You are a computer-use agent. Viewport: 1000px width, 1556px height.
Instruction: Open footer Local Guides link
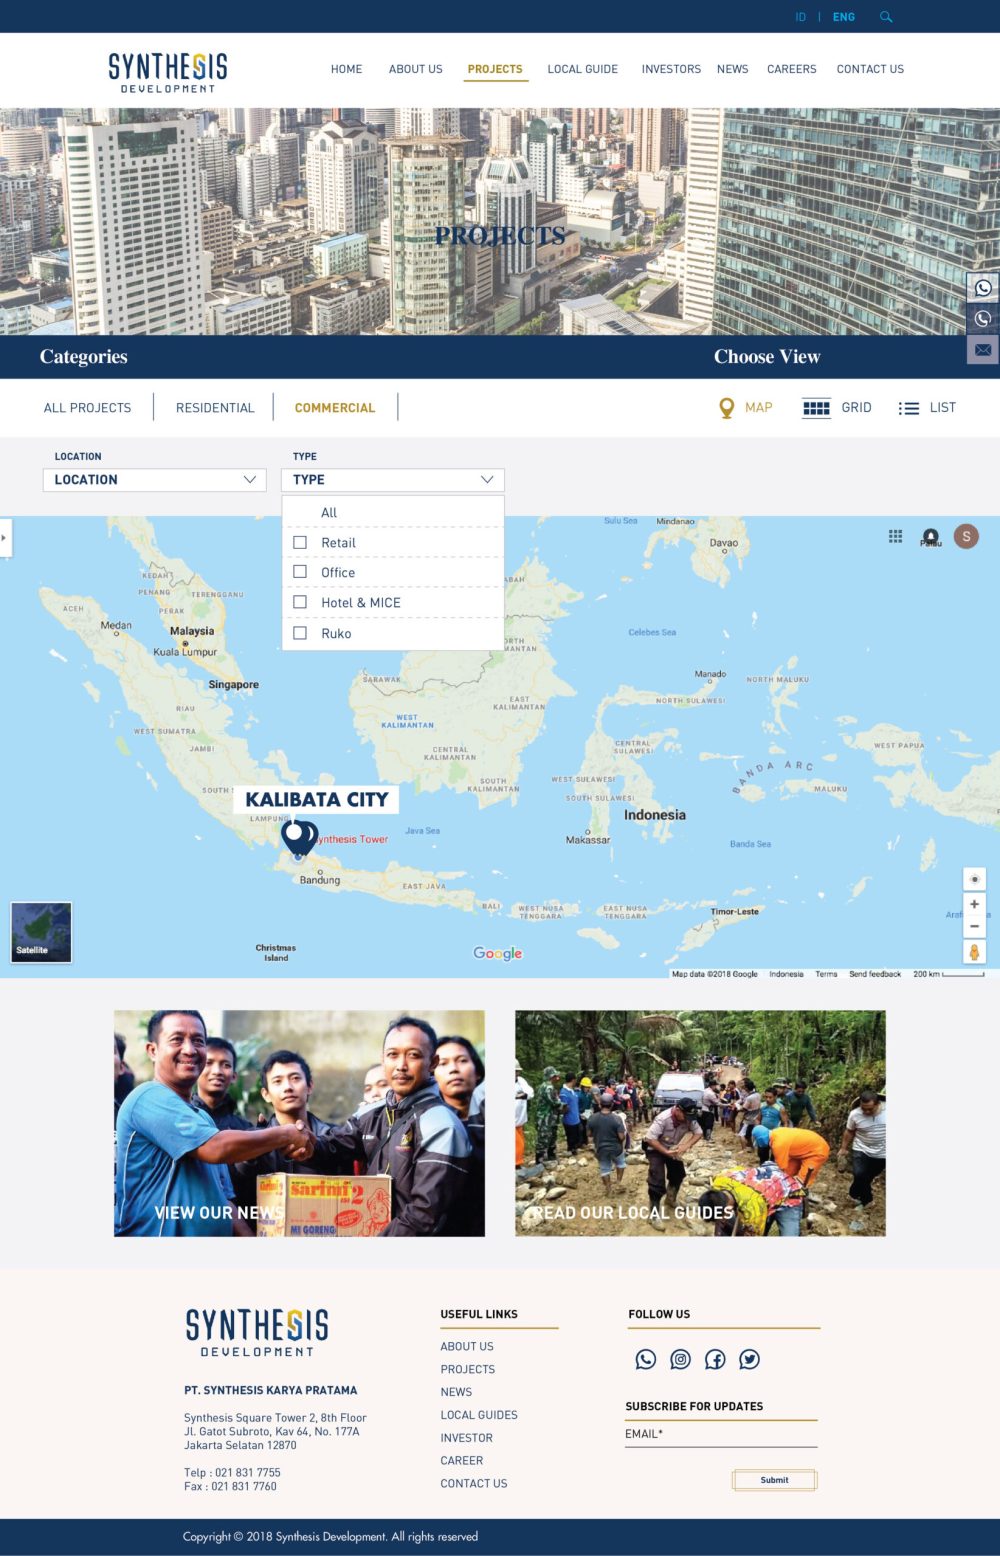[x=479, y=1415]
